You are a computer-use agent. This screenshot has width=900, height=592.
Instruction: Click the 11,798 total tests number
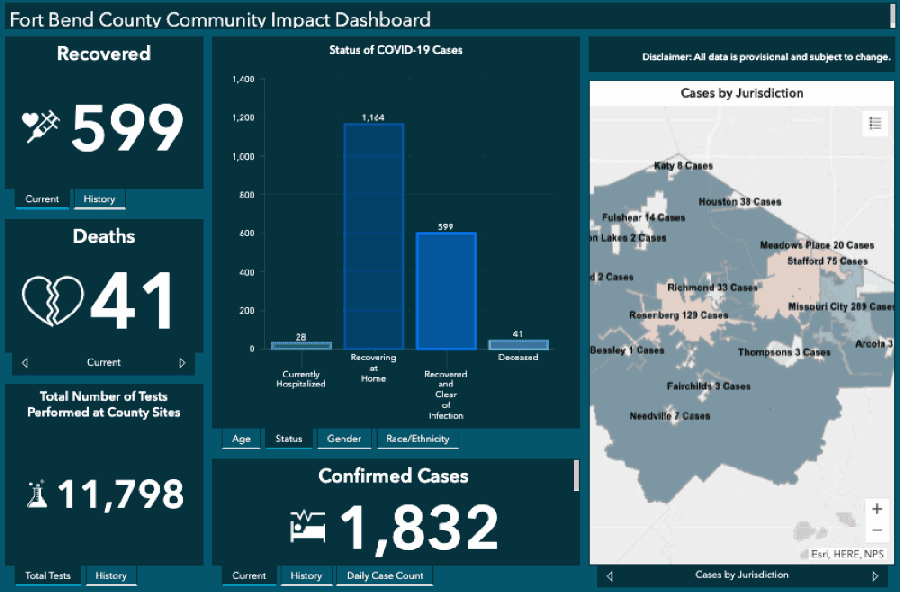pos(121,494)
